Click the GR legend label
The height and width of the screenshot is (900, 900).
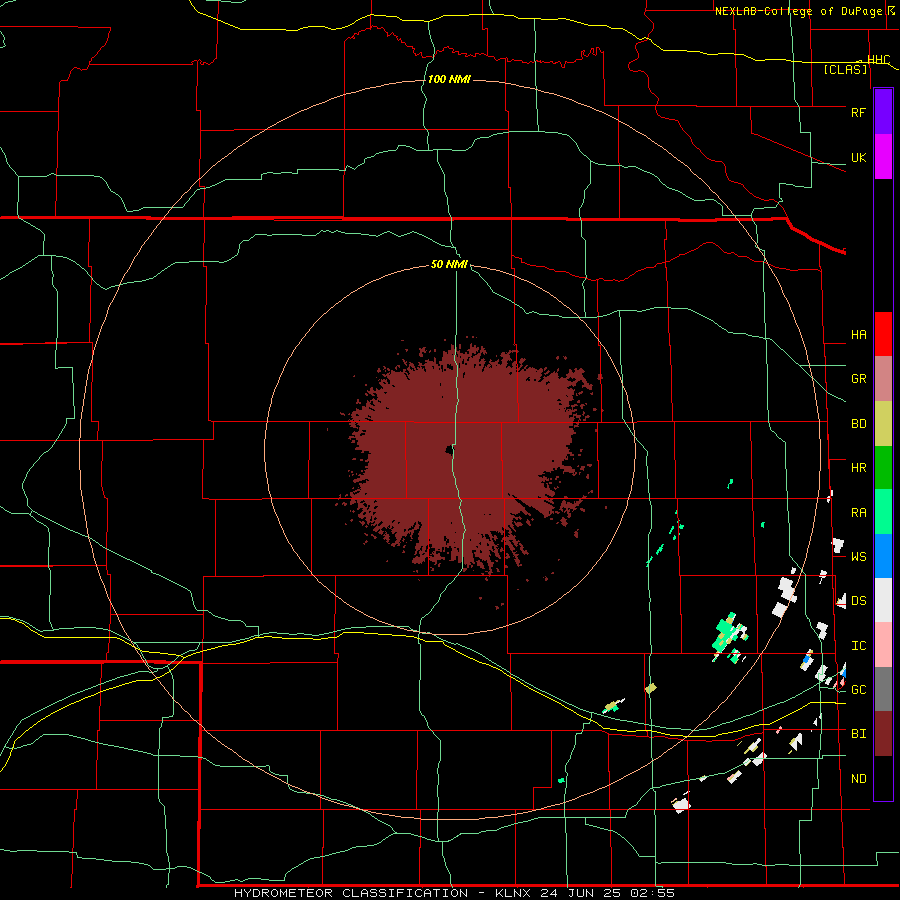[858, 379]
